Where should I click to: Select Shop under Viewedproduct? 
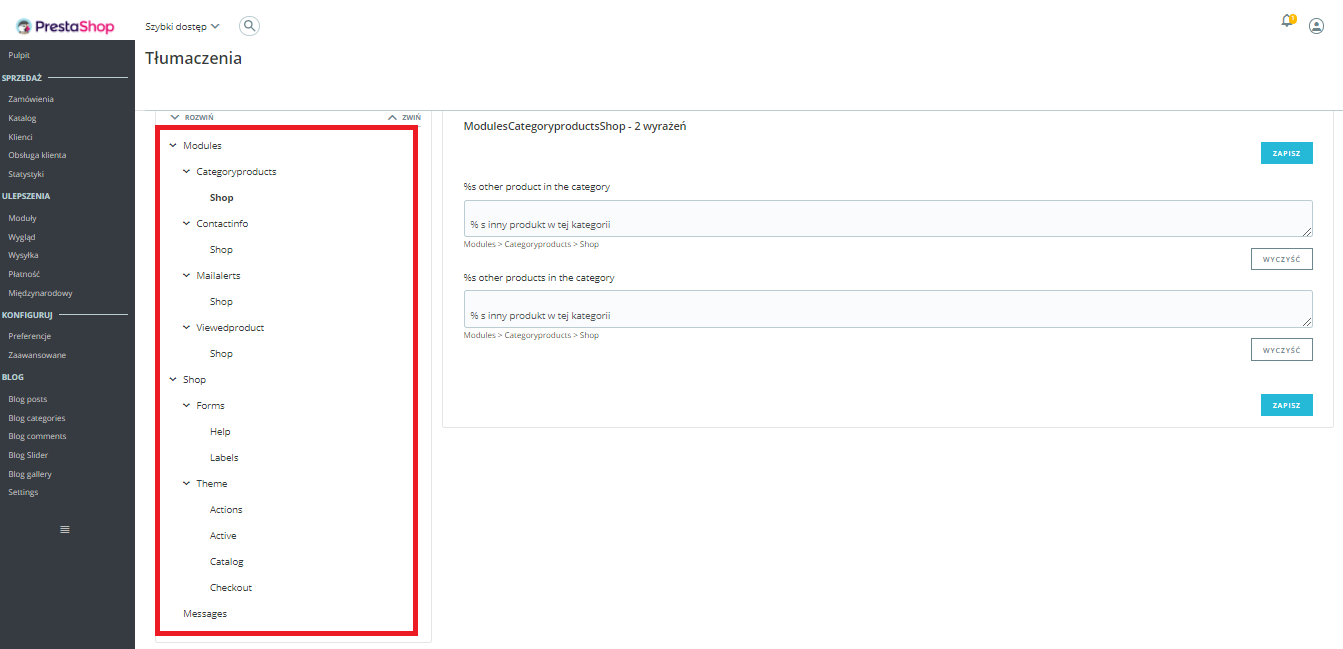pyautogui.click(x=221, y=354)
